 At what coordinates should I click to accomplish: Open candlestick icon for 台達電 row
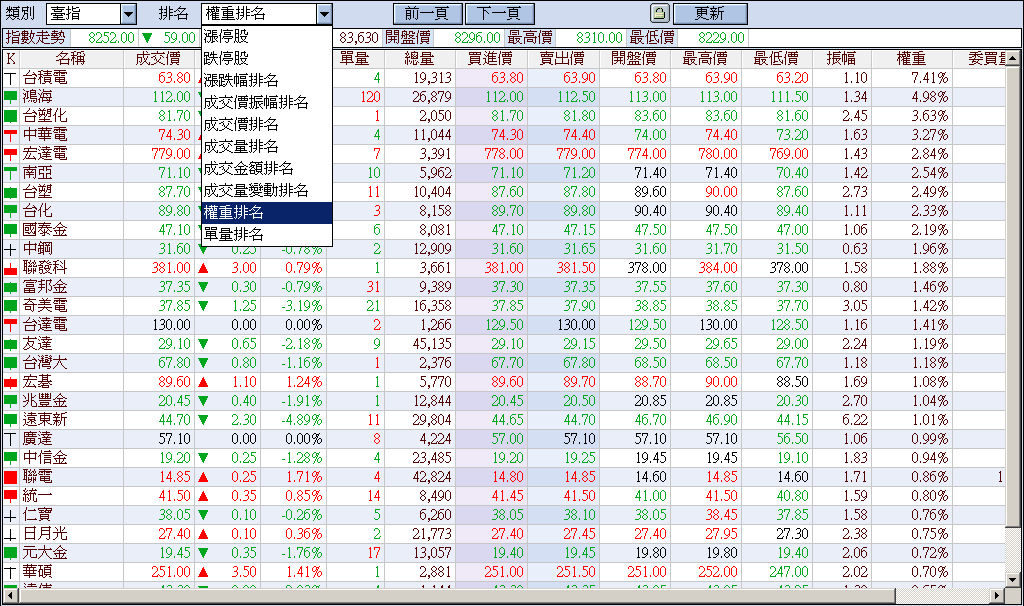point(10,325)
